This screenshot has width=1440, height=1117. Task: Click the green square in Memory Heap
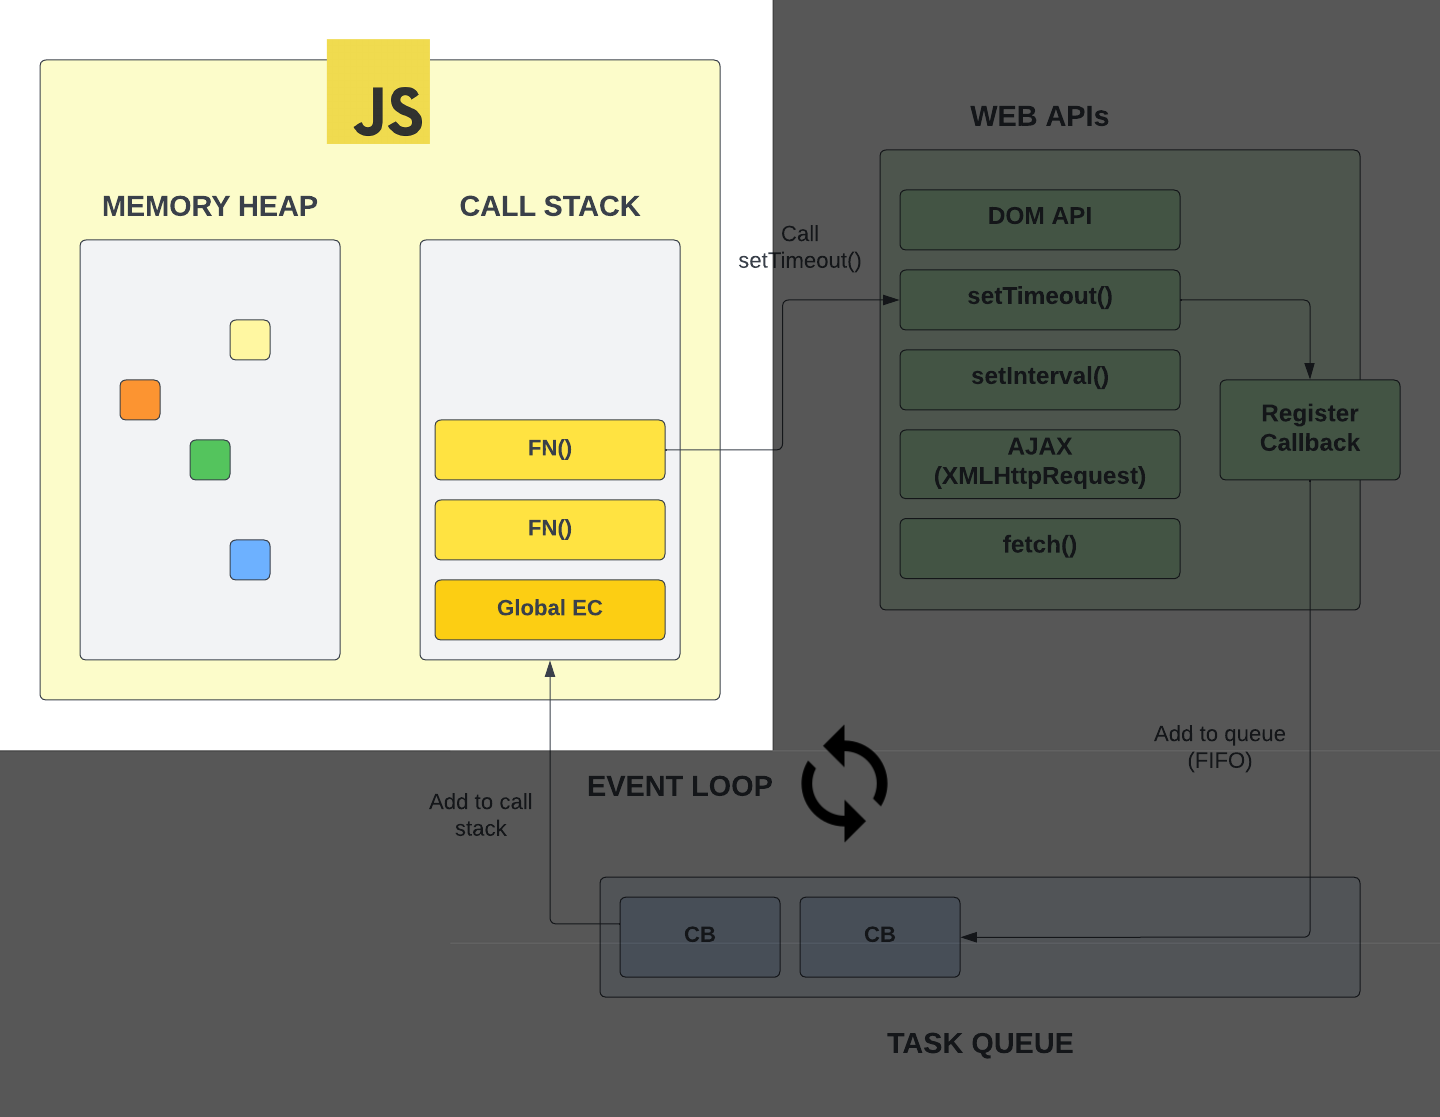point(209,459)
